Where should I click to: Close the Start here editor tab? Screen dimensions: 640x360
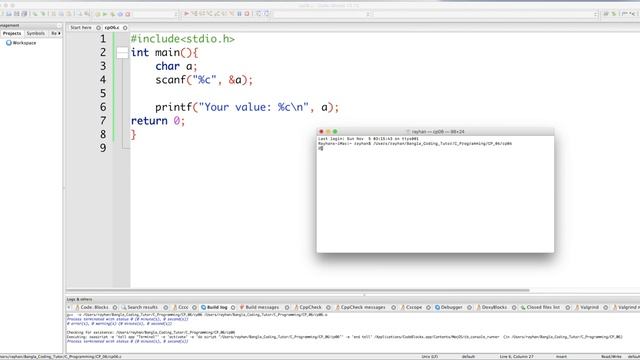(98, 28)
